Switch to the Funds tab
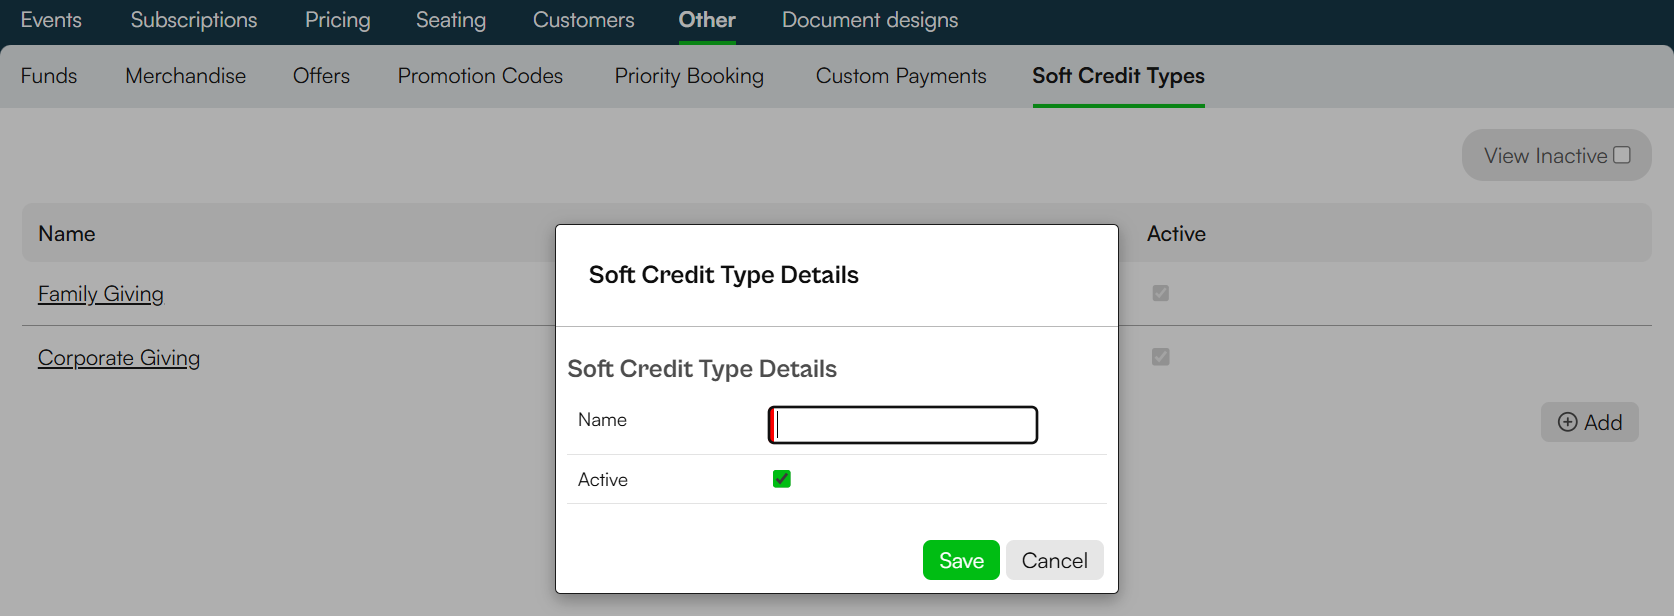This screenshot has height=616, width=1674. point(49,76)
